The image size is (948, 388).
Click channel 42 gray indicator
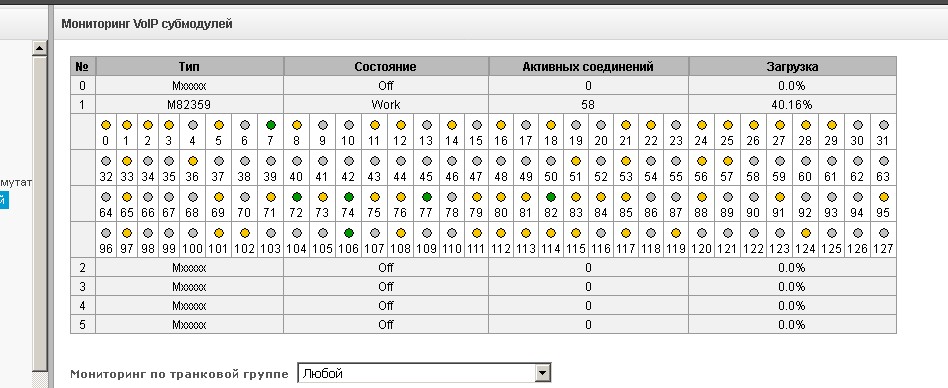click(348, 161)
